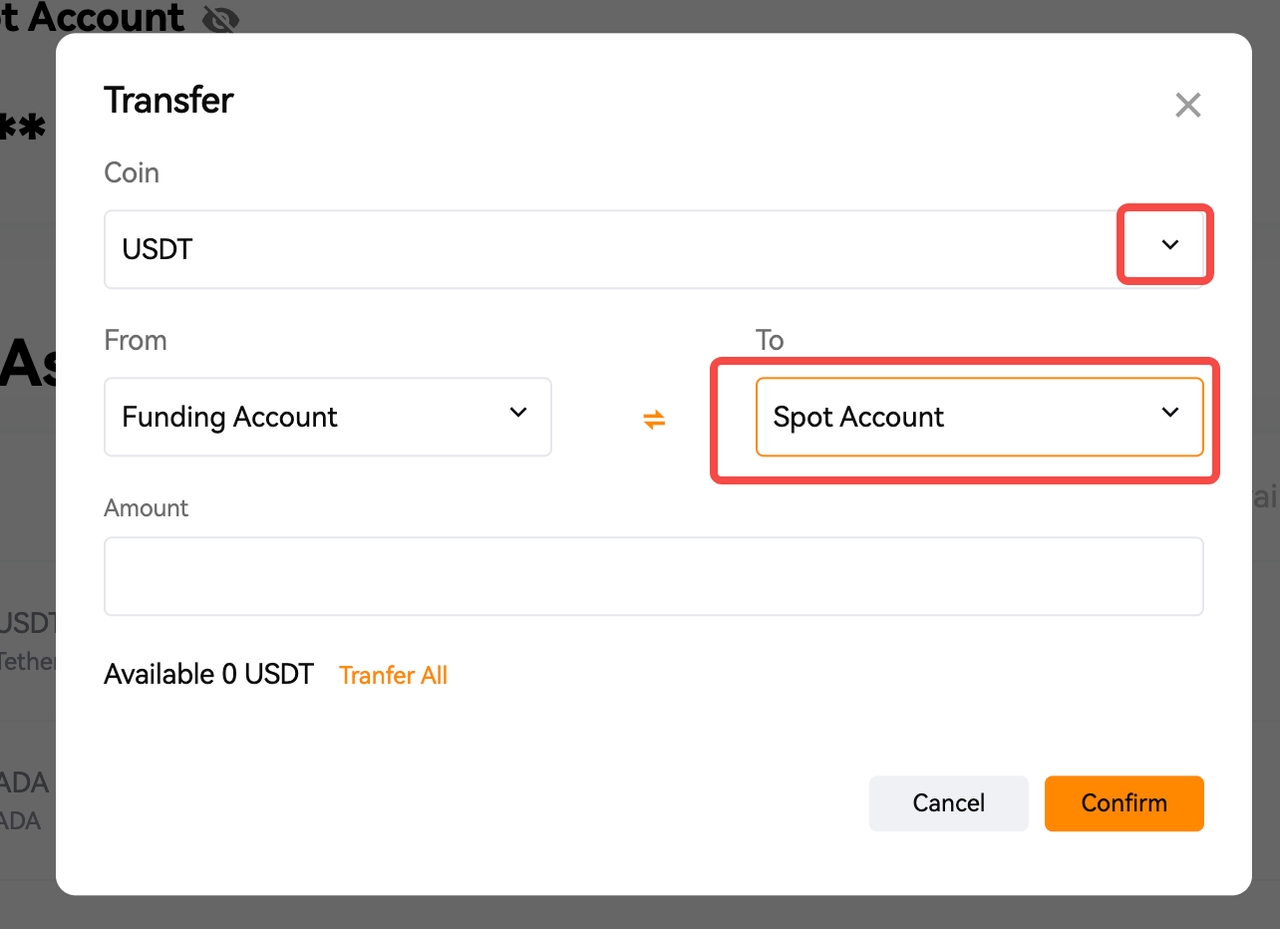The height and width of the screenshot is (929, 1280).
Task: Click the Tranfer All link
Action: pyautogui.click(x=393, y=675)
